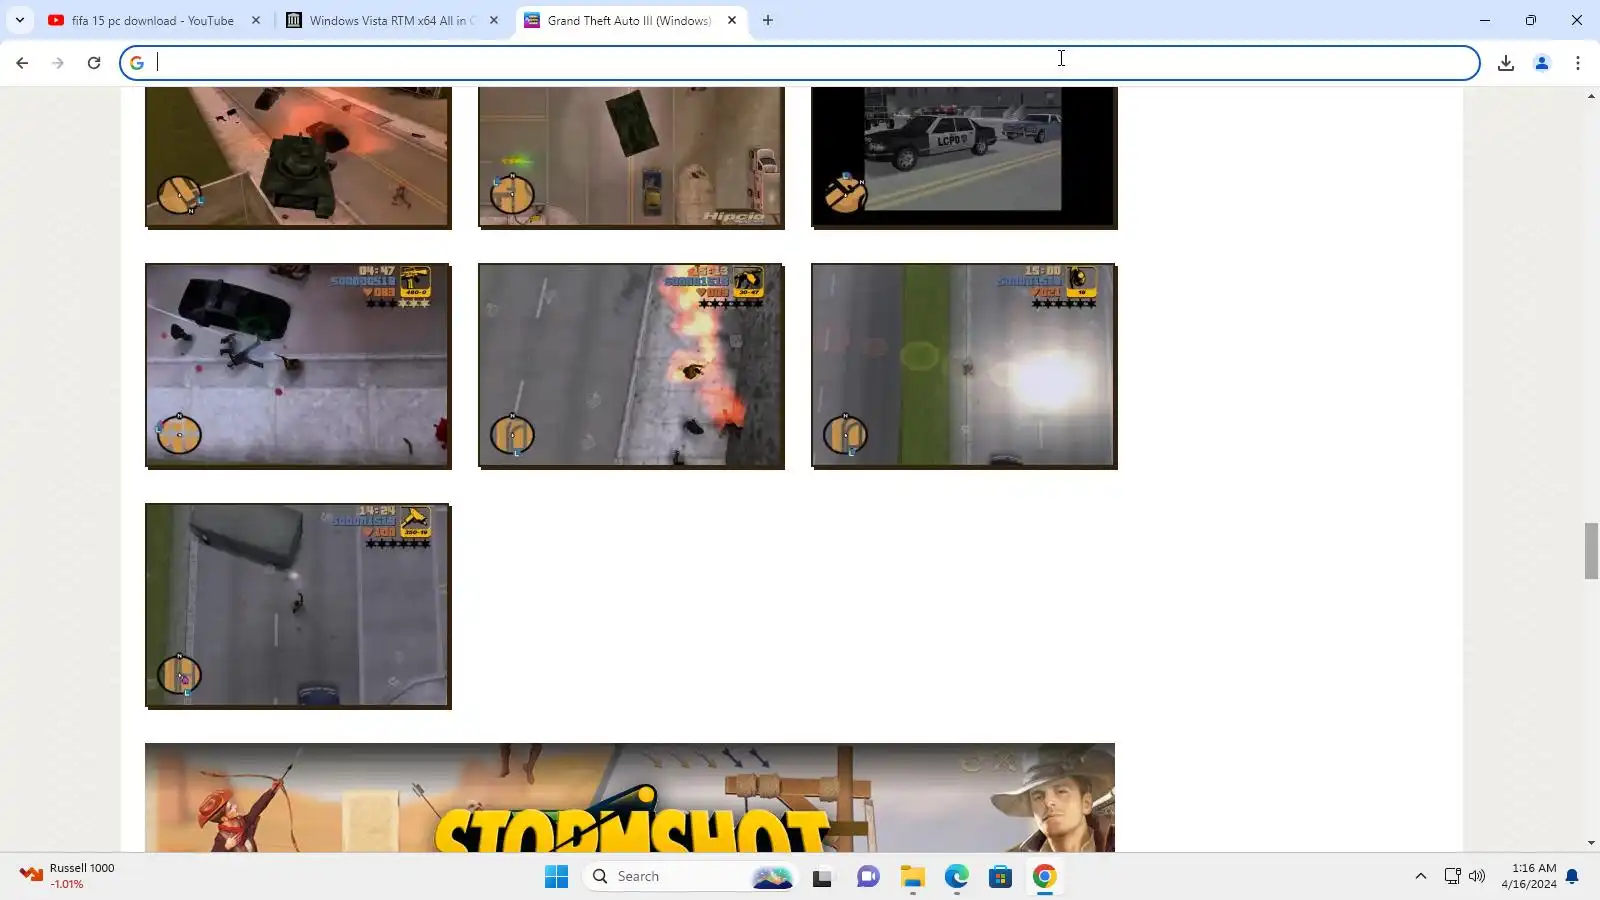The image size is (1600, 900).
Task: Show hidden system tray icons
Action: [x=1420, y=877]
